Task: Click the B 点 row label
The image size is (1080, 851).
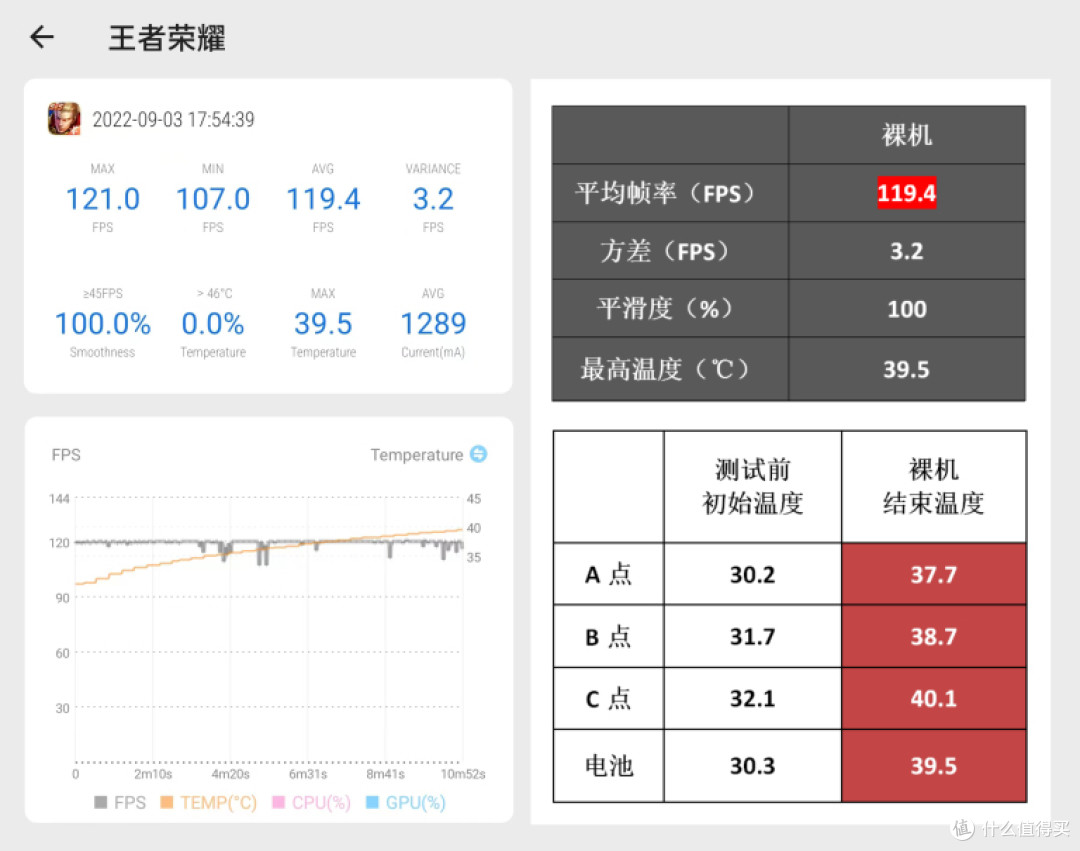Action: point(608,636)
